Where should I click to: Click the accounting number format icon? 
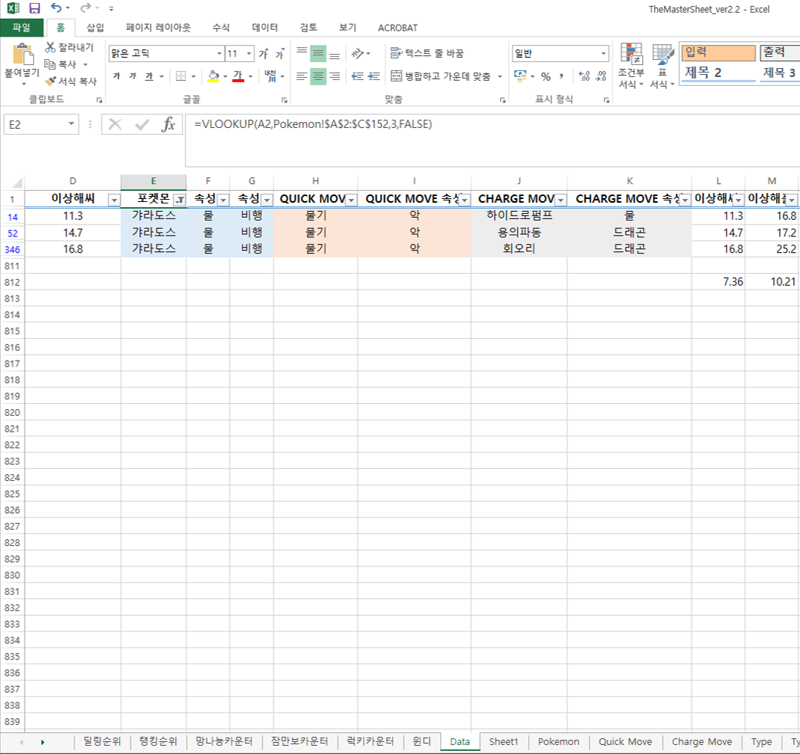pos(520,76)
